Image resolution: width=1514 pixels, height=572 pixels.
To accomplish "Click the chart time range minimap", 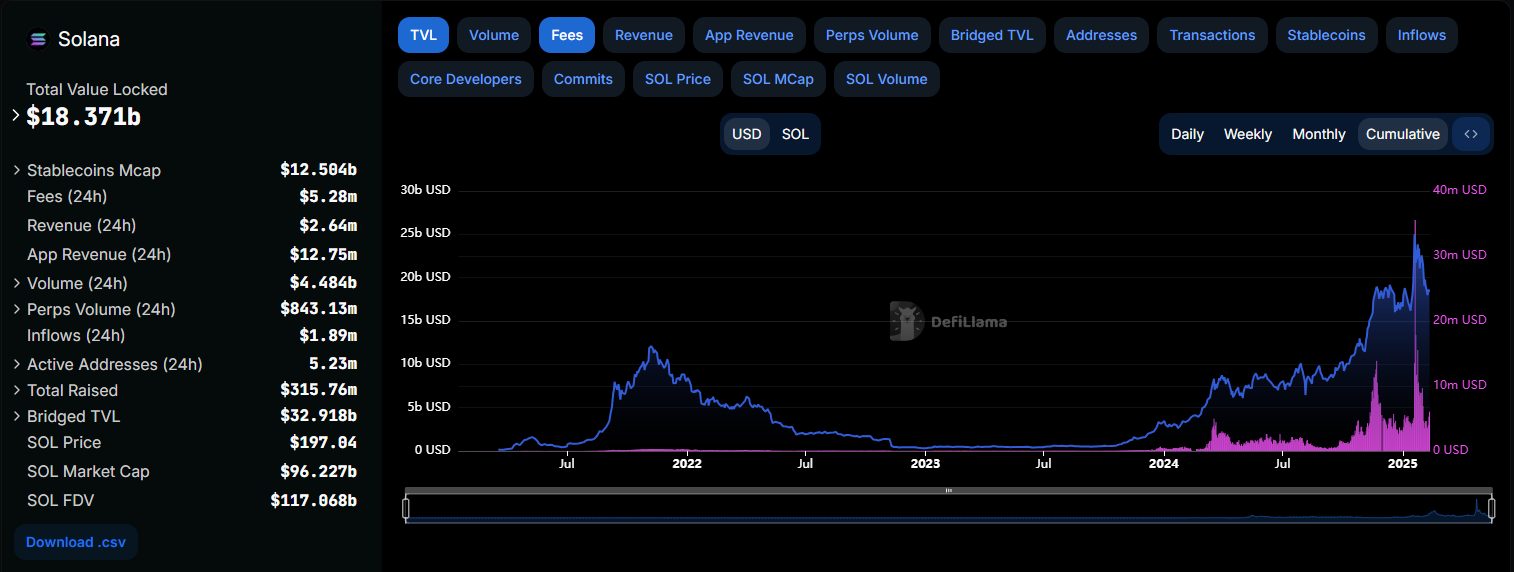I will [948, 509].
